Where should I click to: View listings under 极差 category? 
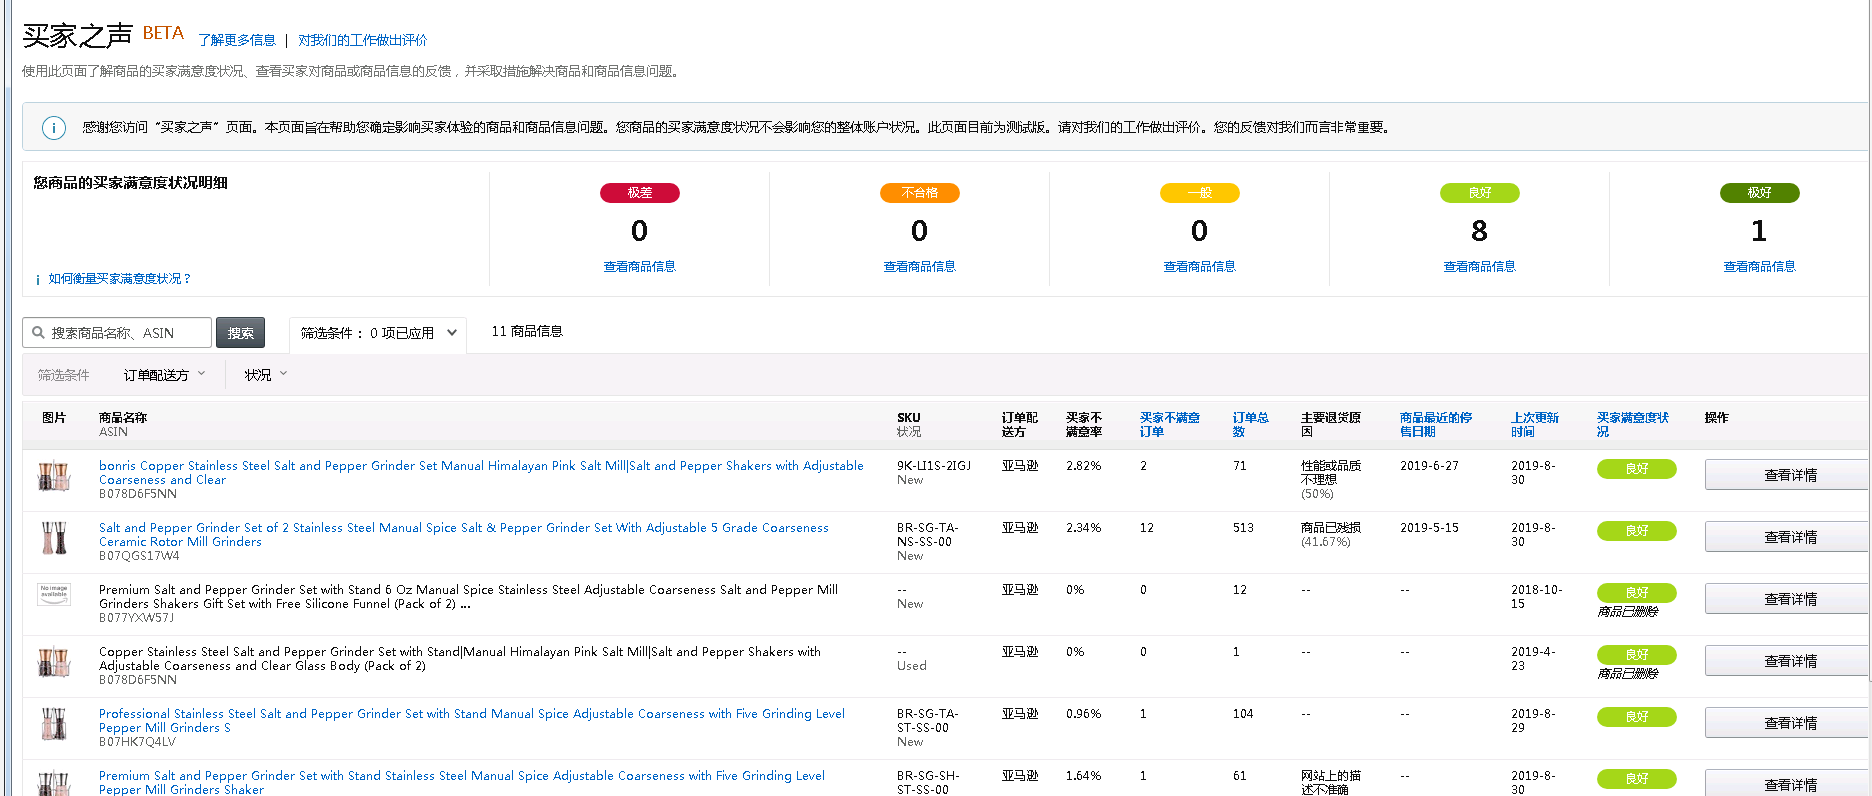(640, 267)
